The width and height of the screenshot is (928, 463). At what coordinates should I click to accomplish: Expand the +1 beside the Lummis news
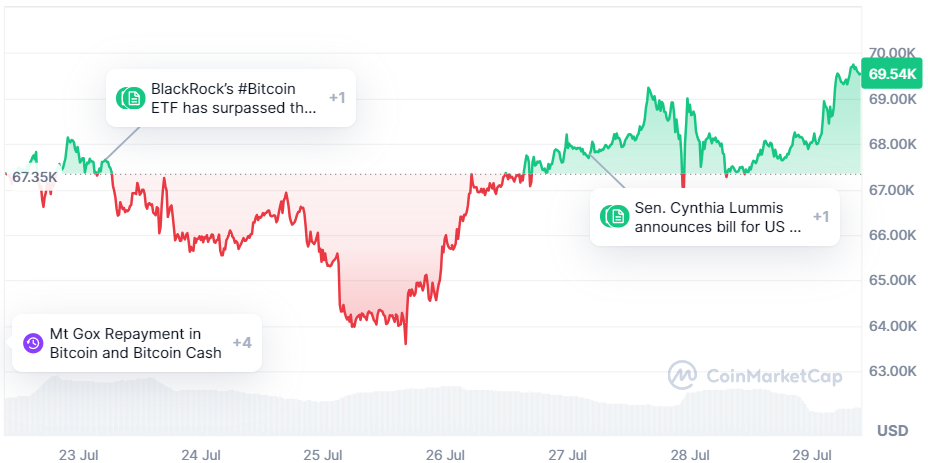click(821, 217)
